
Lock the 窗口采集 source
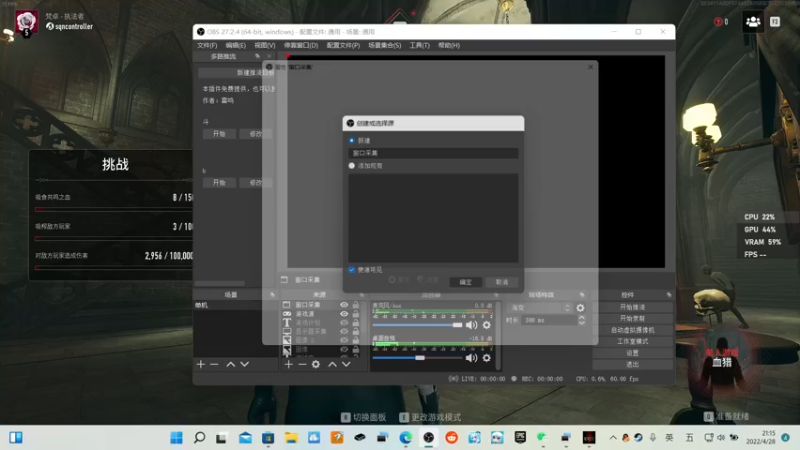click(356, 305)
